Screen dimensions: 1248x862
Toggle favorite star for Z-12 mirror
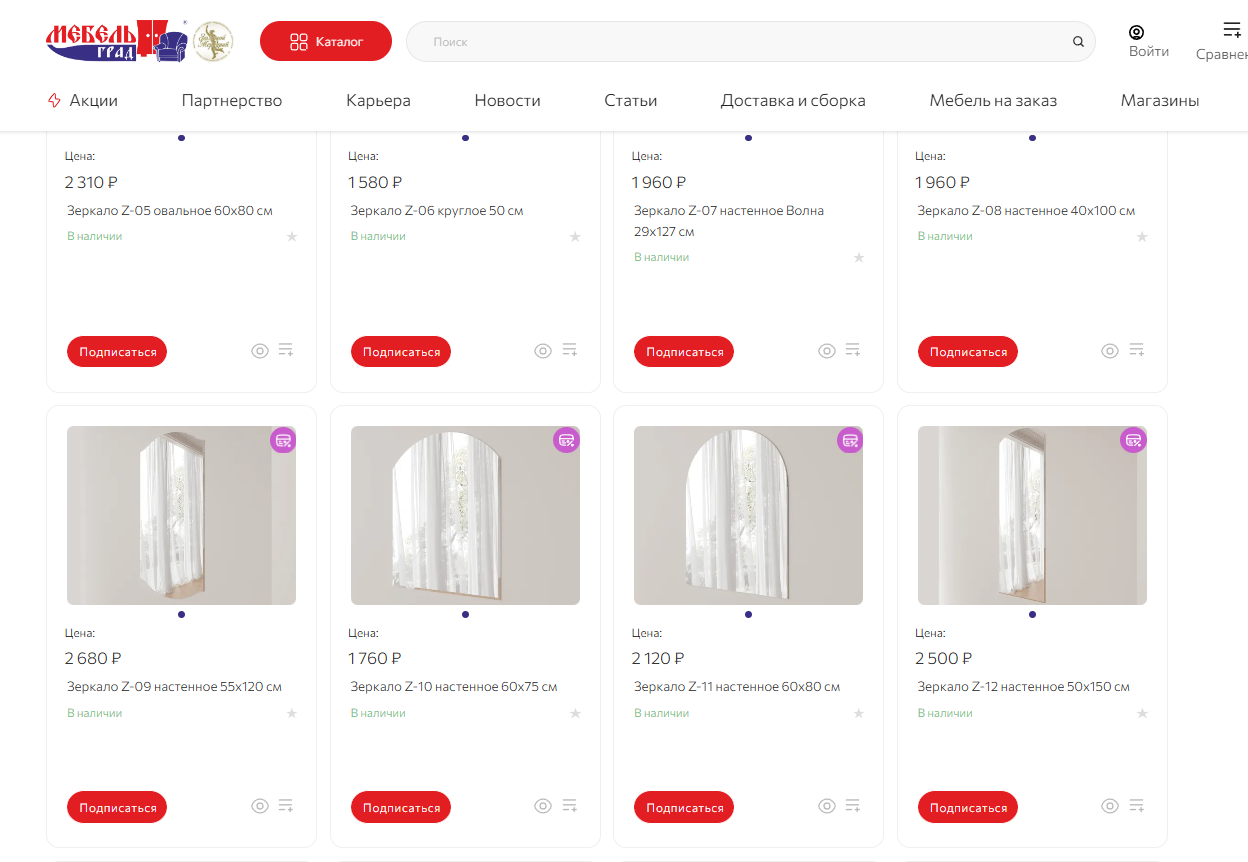(x=1142, y=714)
